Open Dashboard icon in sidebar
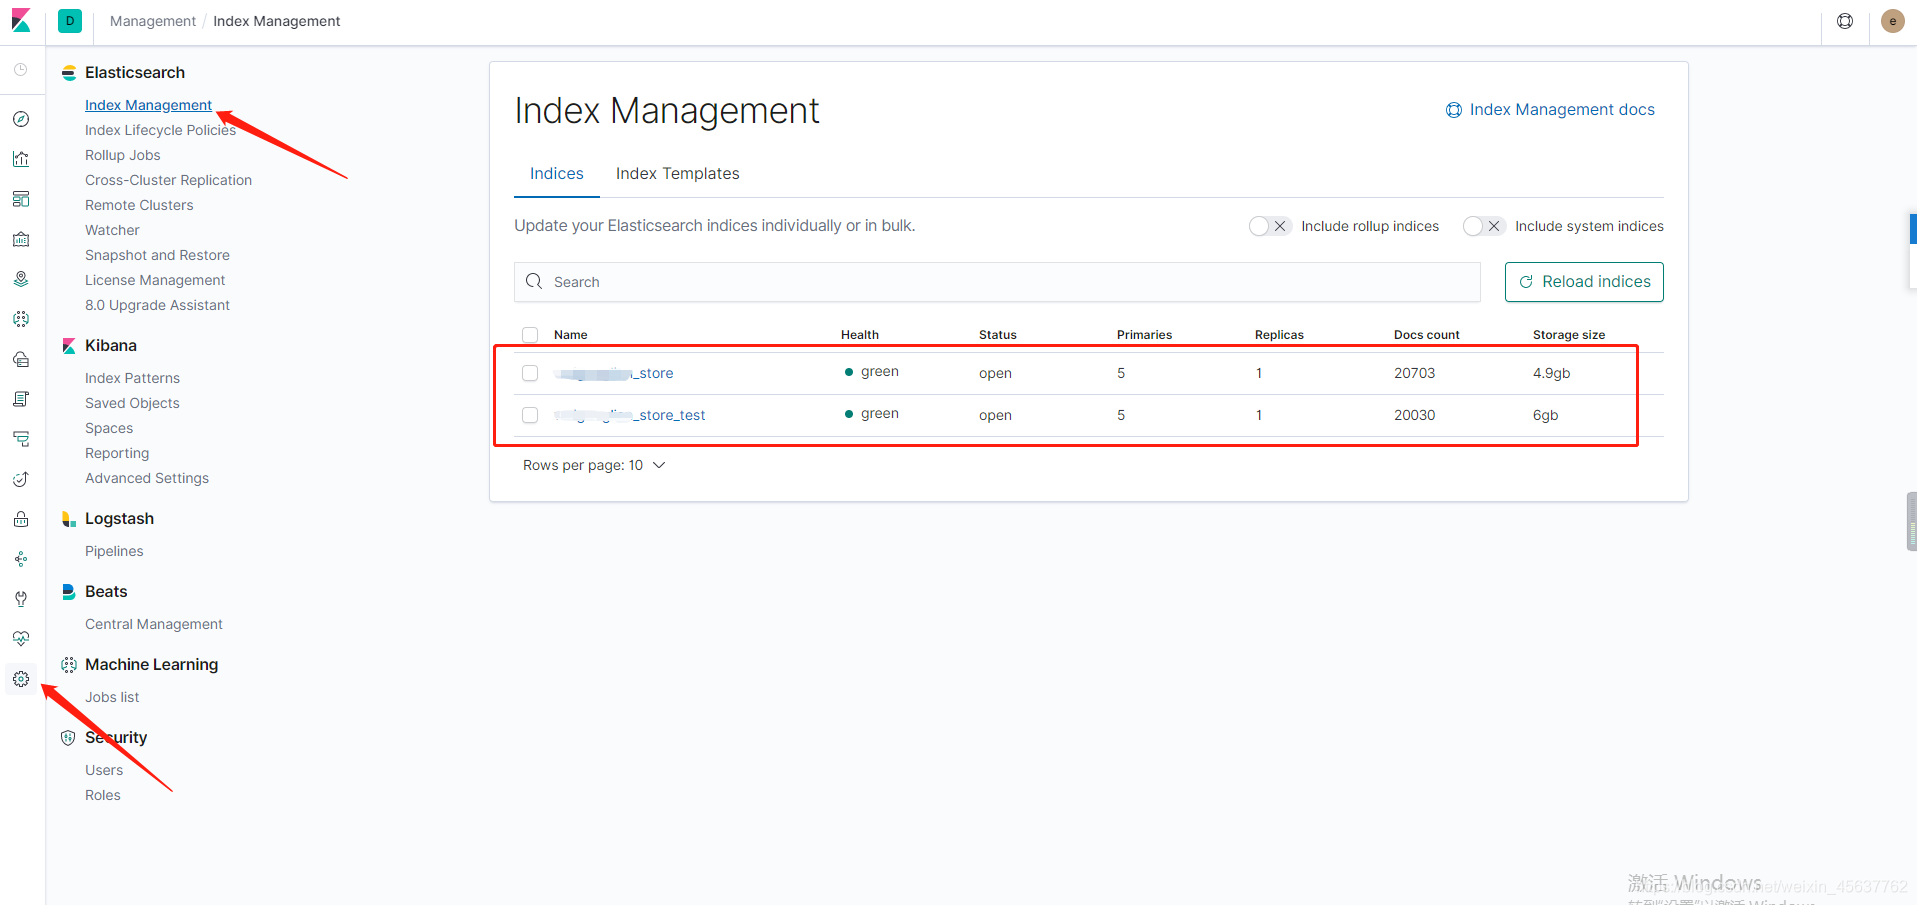Screen dimensions: 1917x905 (x=21, y=199)
